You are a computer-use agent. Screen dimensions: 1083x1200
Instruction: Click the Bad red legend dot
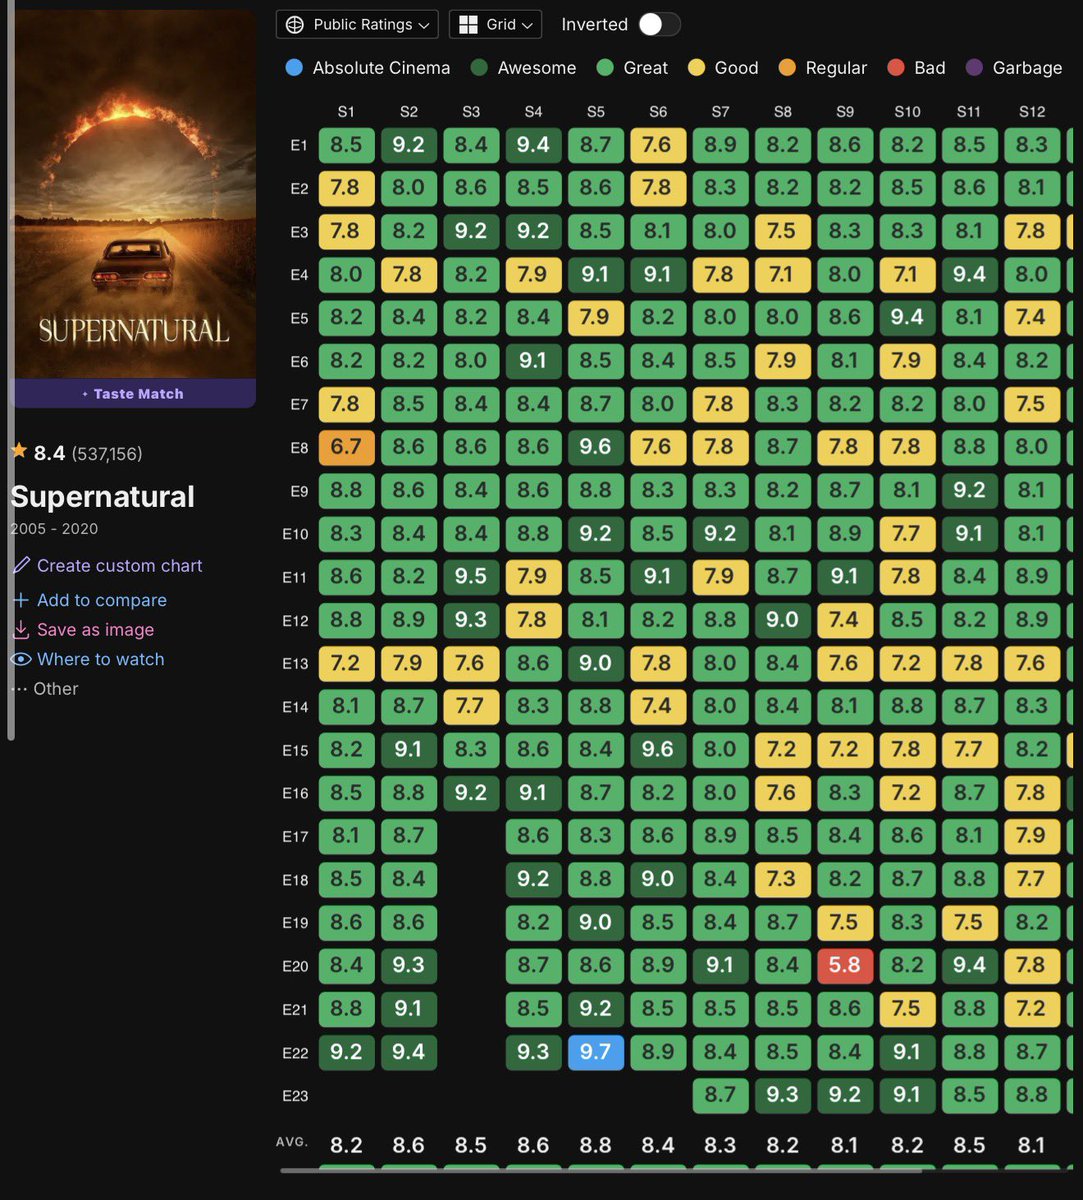[x=896, y=68]
